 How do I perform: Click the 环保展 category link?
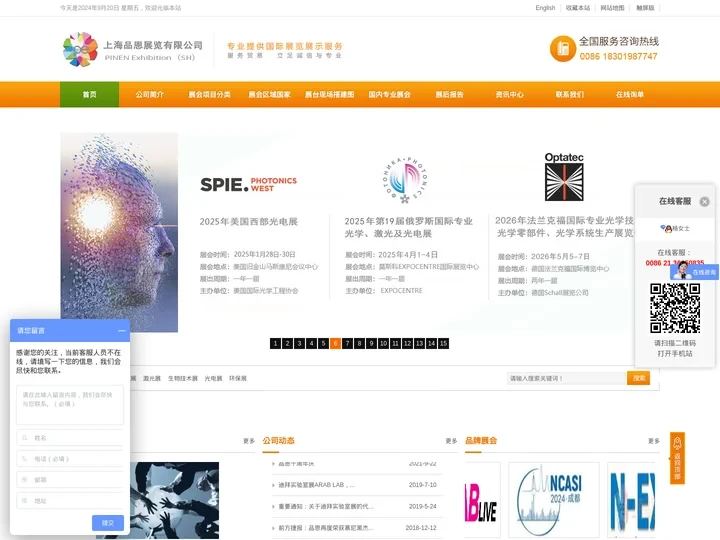click(x=238, y=378)
